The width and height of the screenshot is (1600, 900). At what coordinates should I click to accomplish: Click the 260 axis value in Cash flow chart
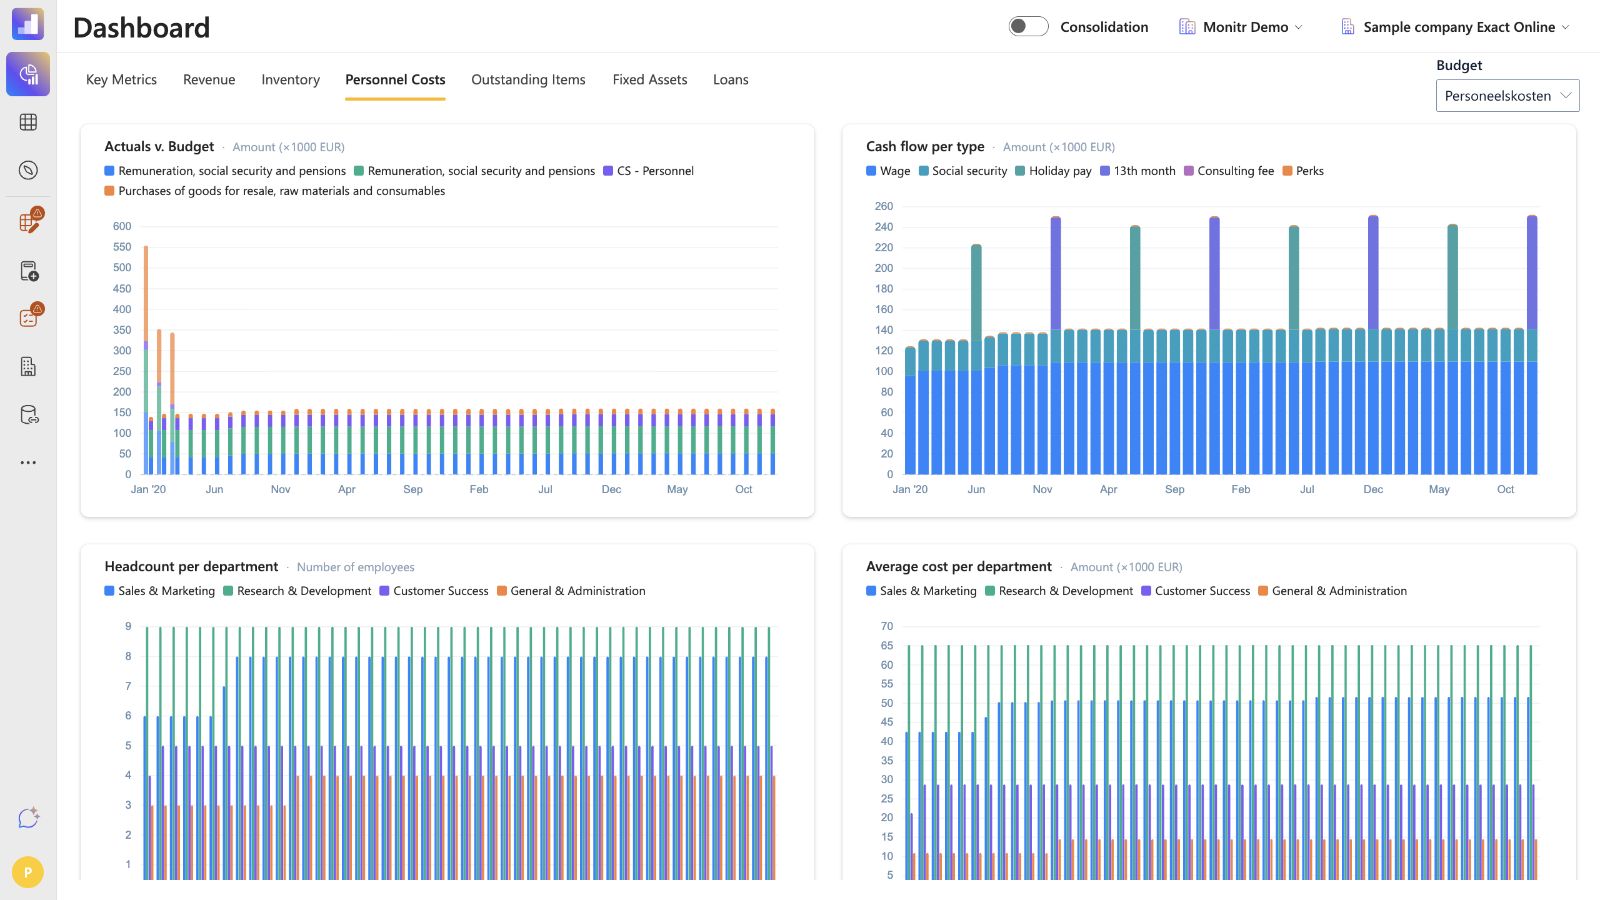click(x=884, y=206)
